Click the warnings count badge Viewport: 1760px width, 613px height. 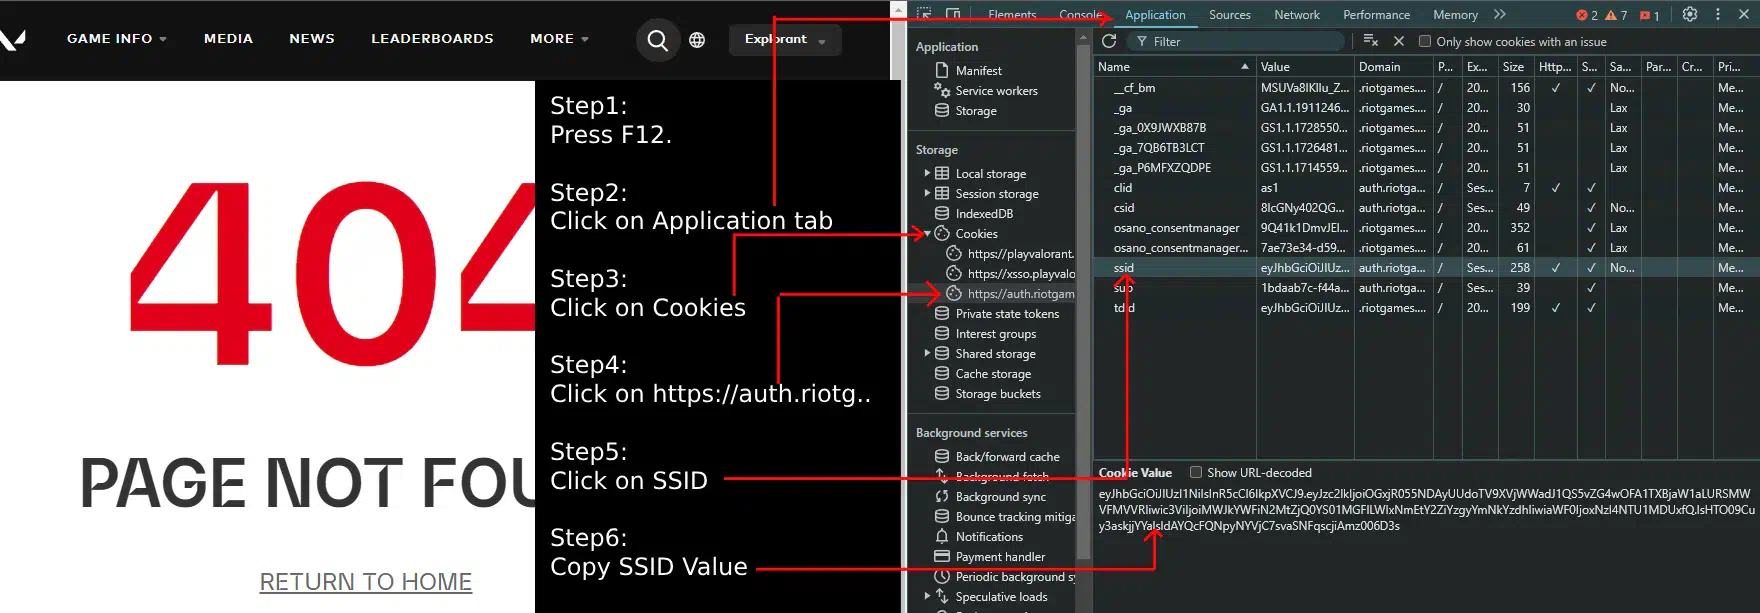[x=1616, y=15]
